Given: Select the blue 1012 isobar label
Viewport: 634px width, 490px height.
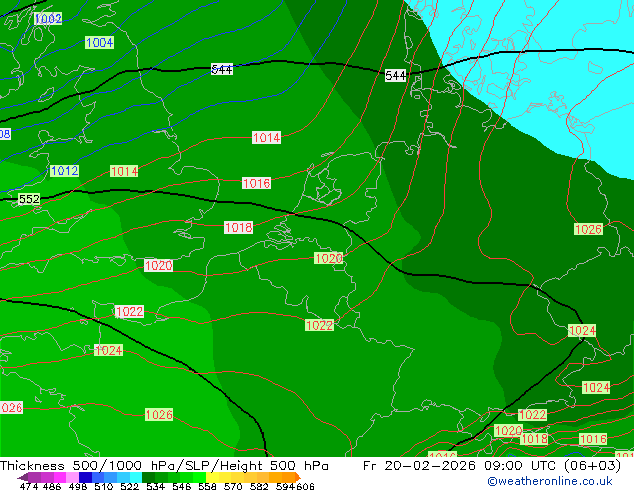Looking at the screenshot, I should point(64,171).
